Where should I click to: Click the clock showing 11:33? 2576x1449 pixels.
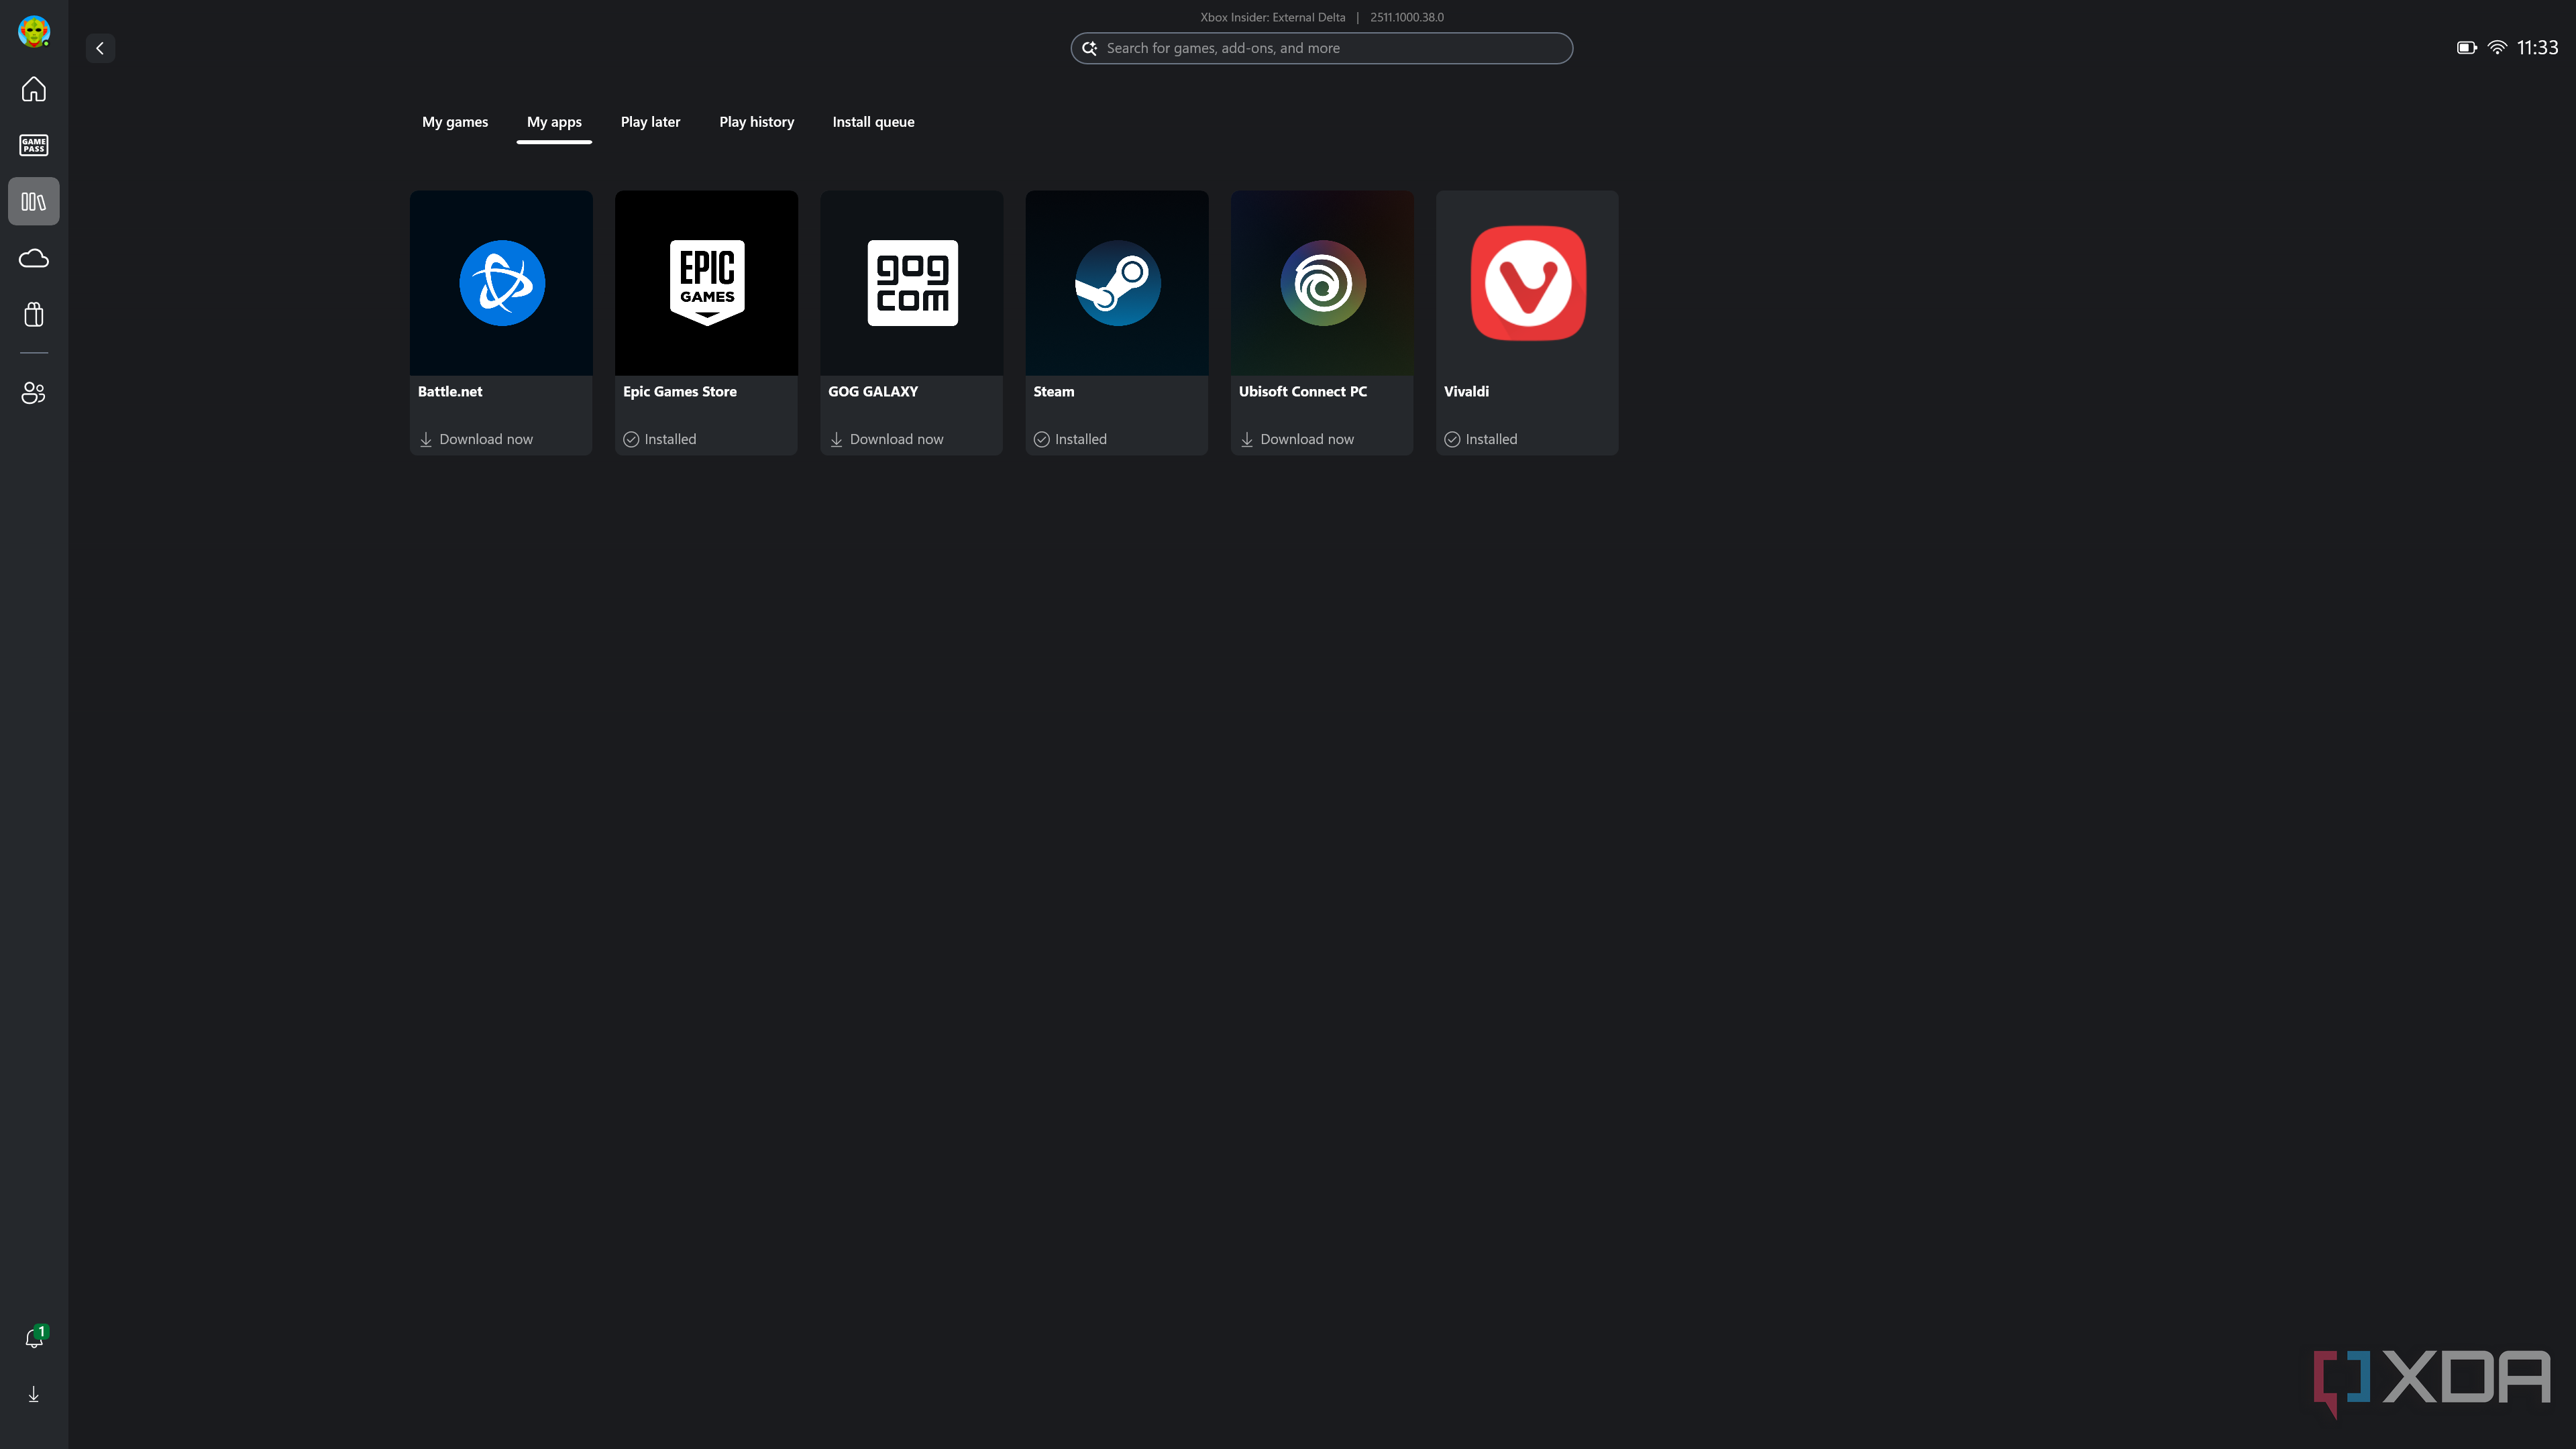tap(2538, 48)
